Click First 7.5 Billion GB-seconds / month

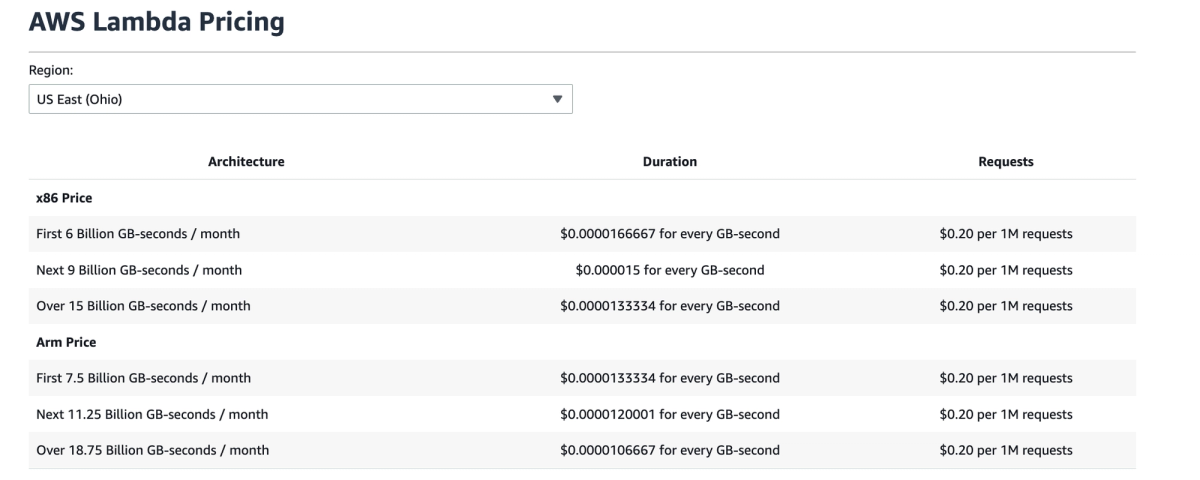143,378
